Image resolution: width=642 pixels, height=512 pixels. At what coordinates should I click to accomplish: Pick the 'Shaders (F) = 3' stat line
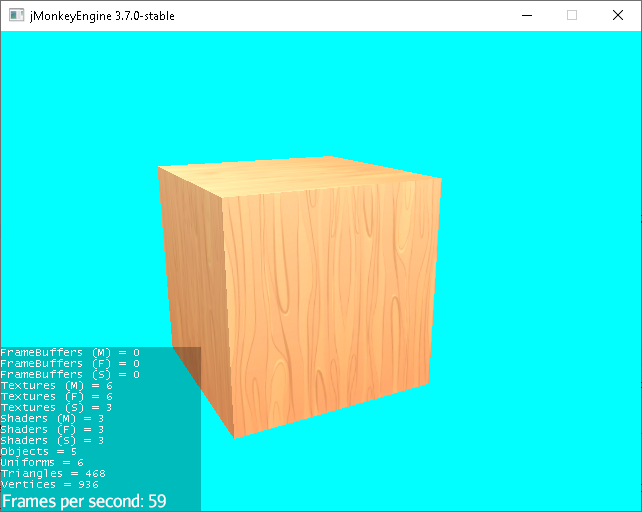coord(52,430)
